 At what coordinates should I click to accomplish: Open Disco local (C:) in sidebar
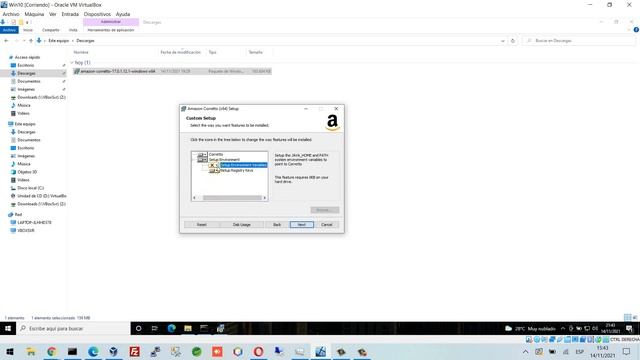click(x=30, y=188)
